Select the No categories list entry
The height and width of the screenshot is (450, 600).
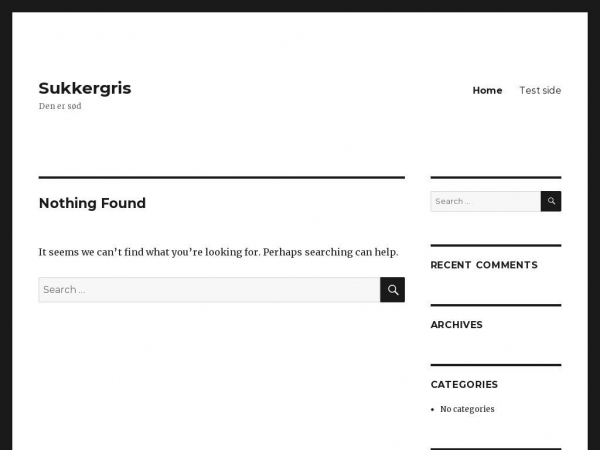click(467, 409)
